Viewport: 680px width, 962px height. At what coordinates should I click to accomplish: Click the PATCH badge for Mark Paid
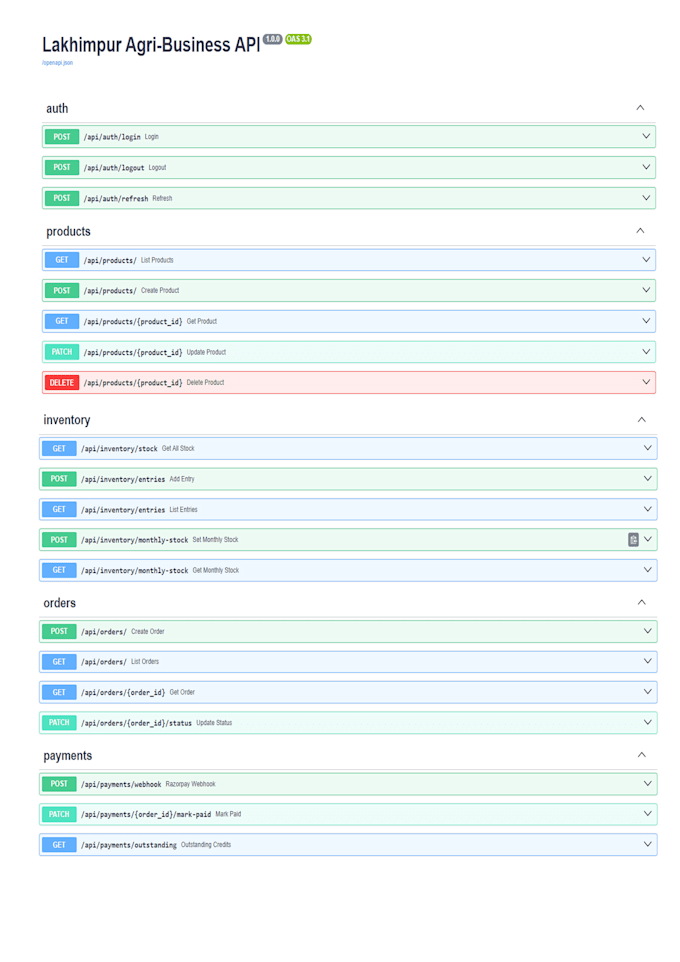59,814
